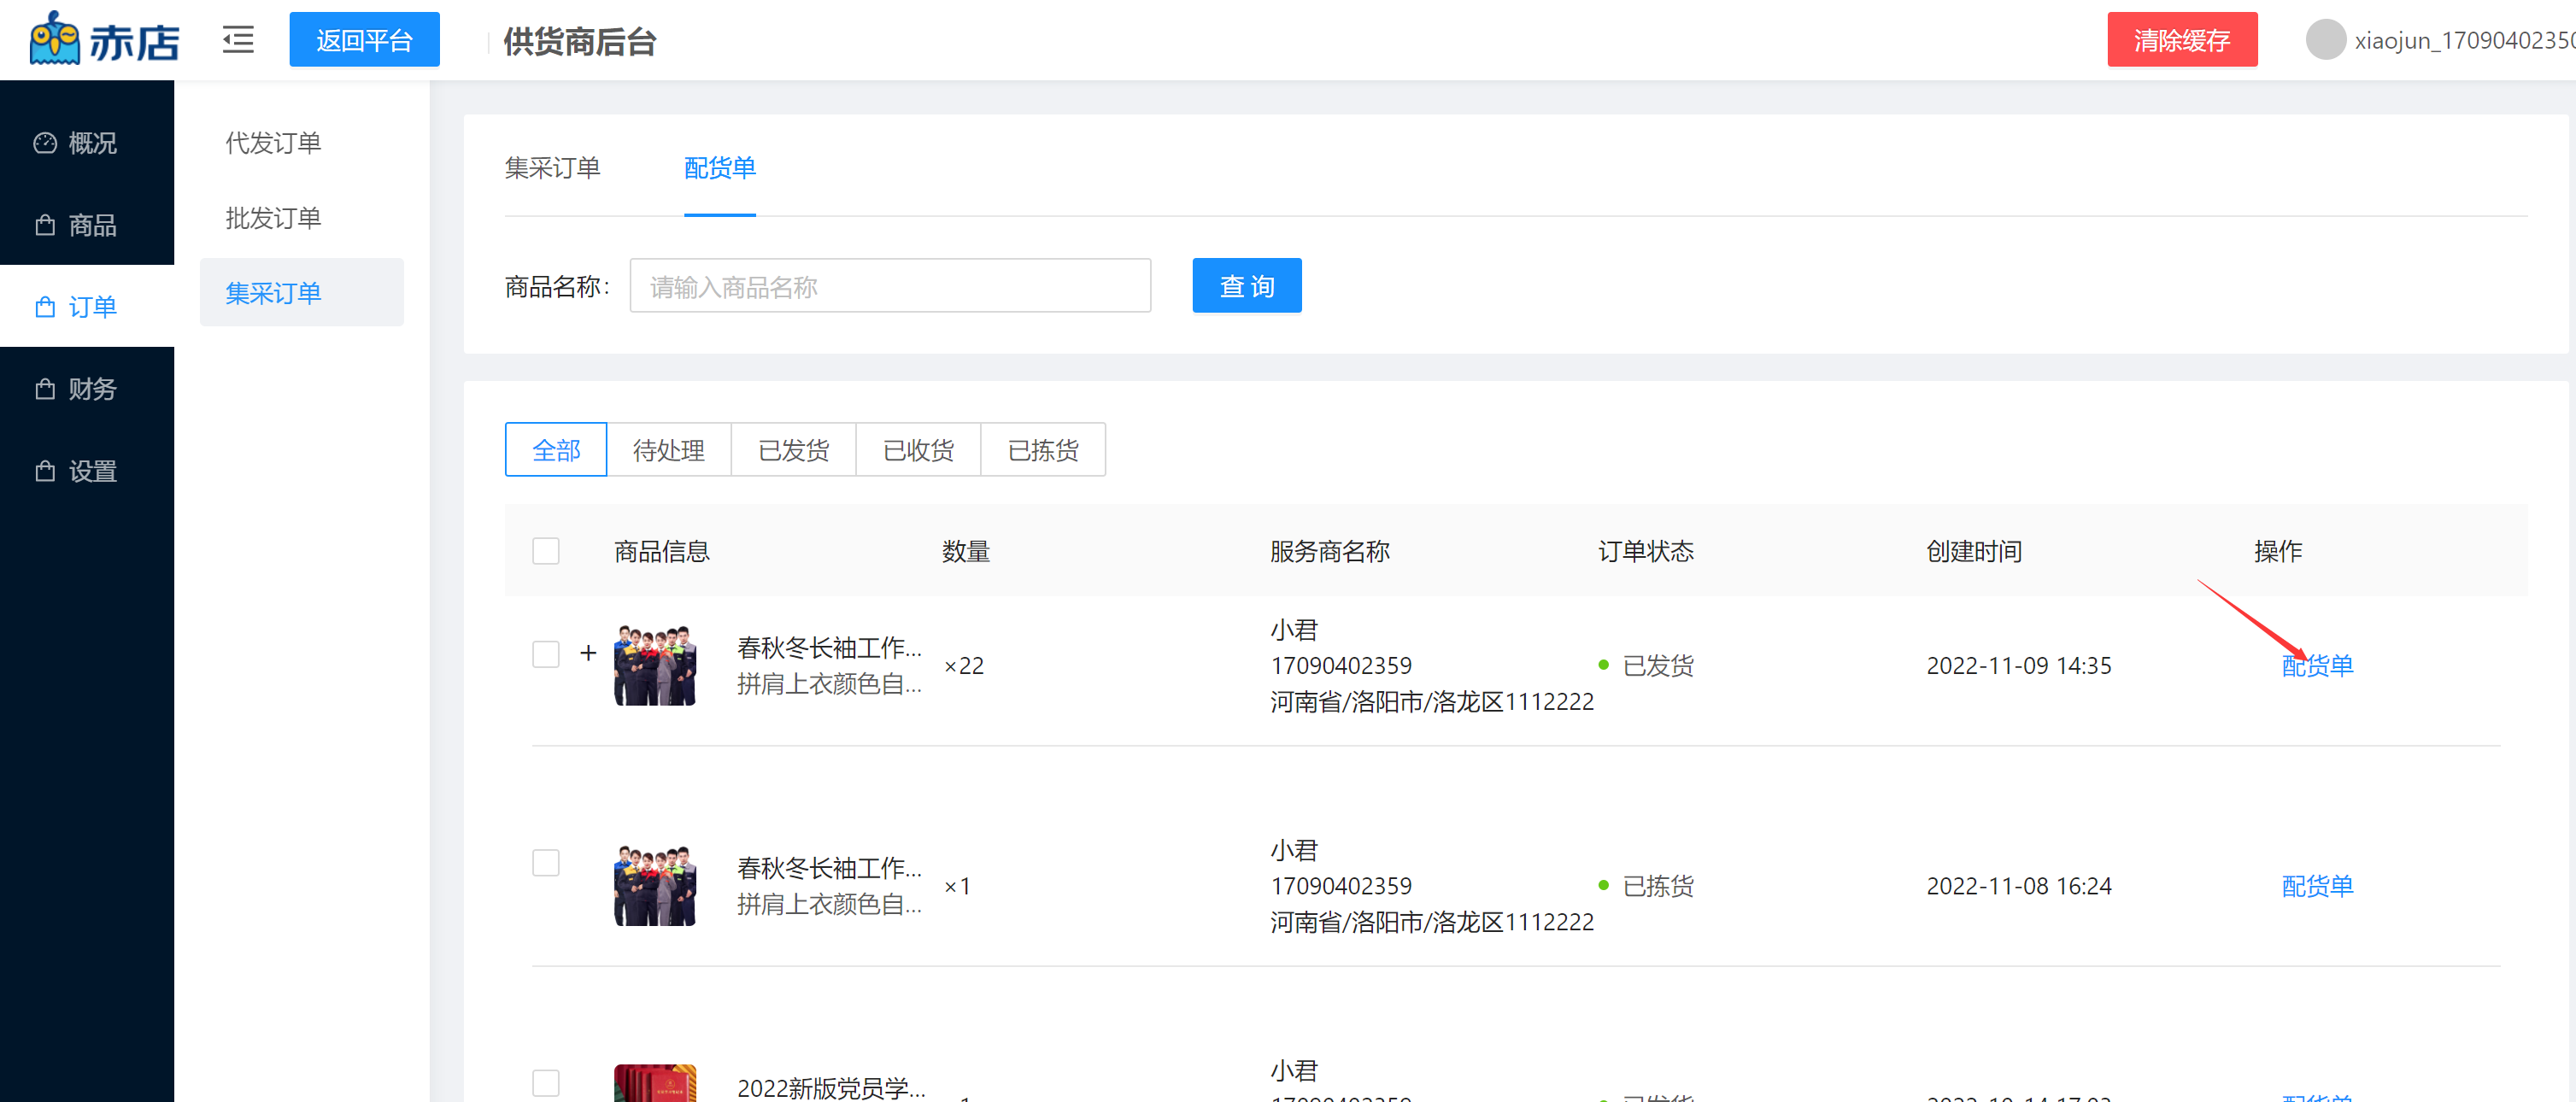Click the 操作 column header
The height and width of the screenshot is (1102, 2576).
2278,551
